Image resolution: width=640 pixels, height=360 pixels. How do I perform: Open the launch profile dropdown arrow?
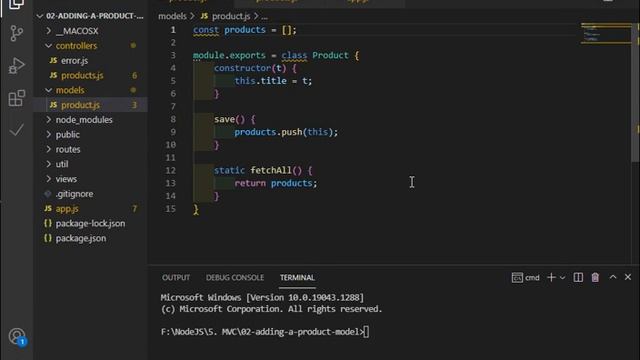click(x=562, y=278)
